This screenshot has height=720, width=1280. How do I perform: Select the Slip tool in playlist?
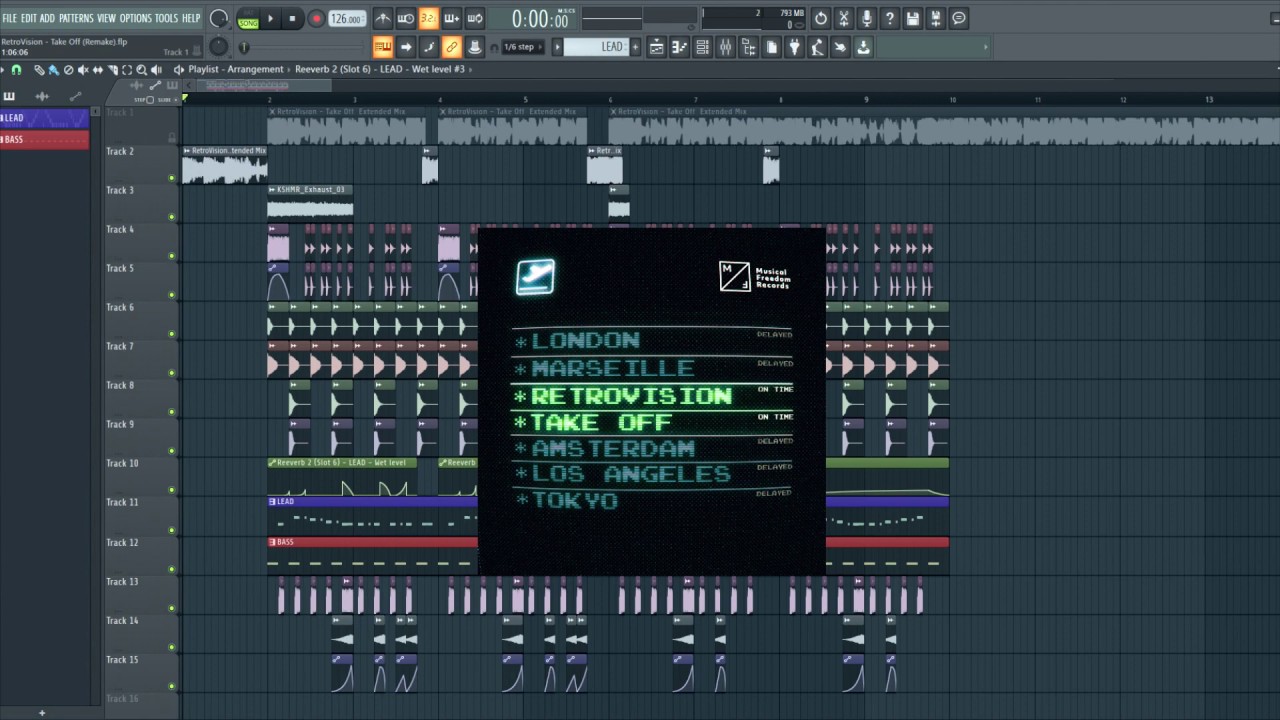[98, 70]
